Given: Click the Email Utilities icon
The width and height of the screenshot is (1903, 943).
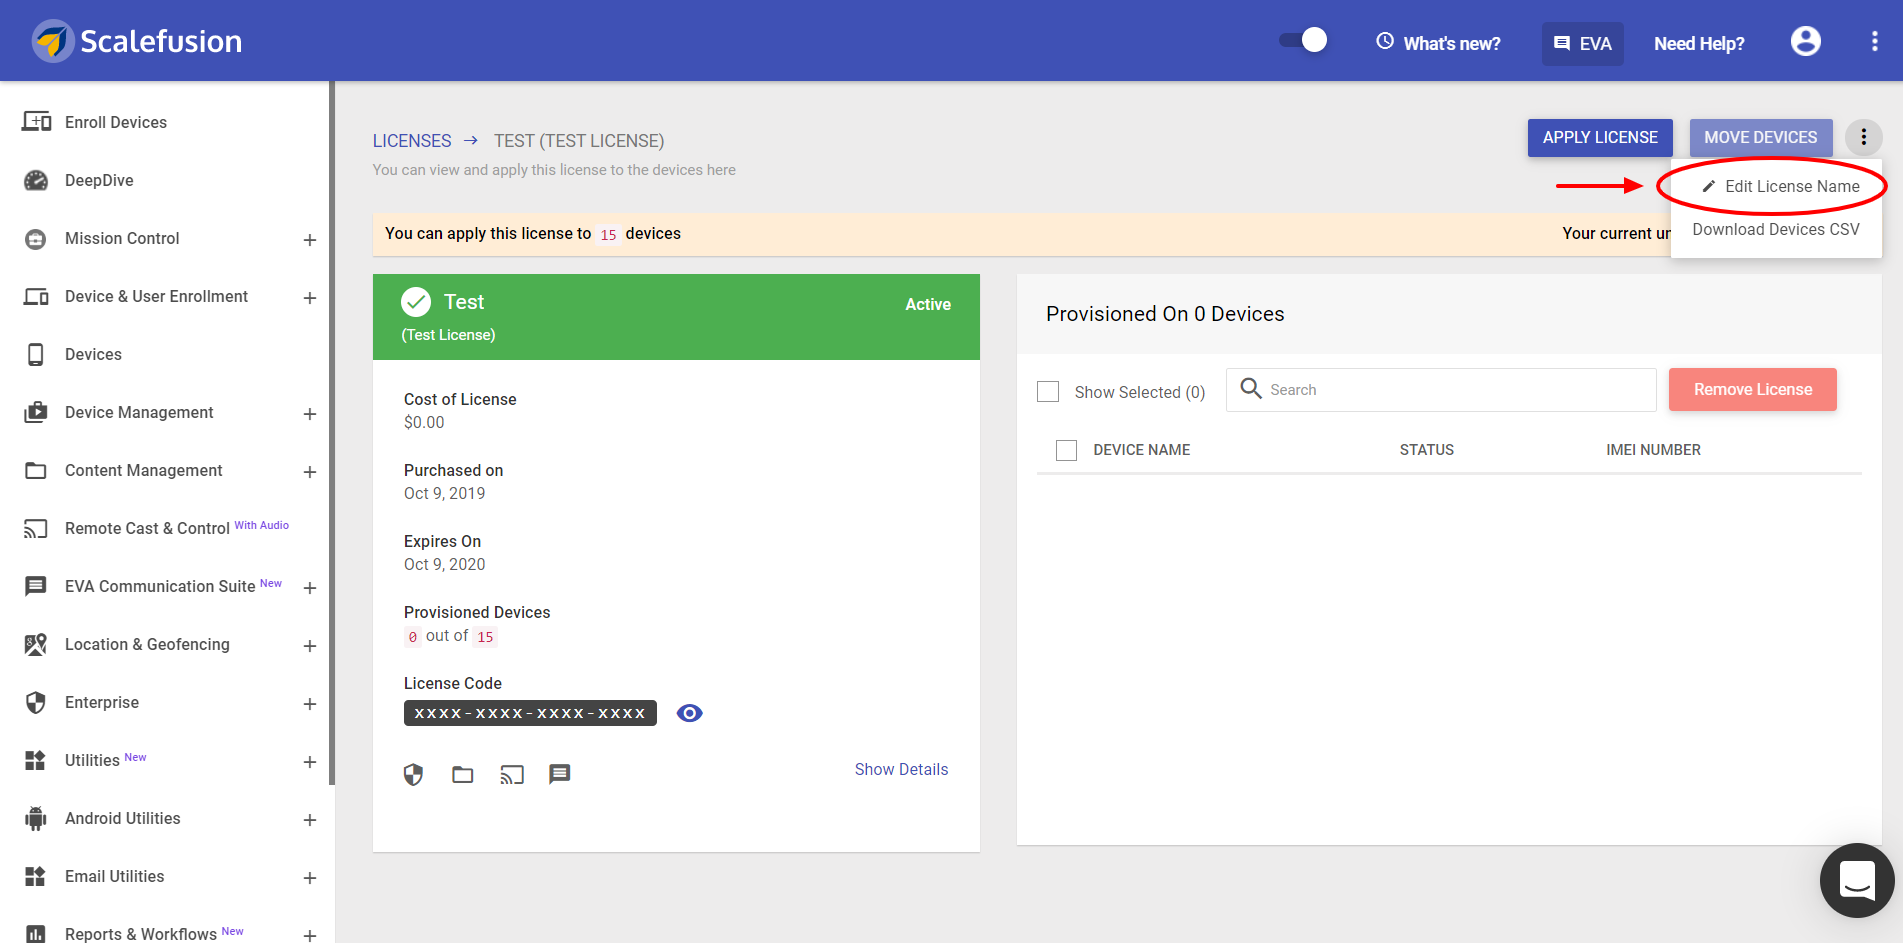Looking at the screenshot, I should coord(36,877).
